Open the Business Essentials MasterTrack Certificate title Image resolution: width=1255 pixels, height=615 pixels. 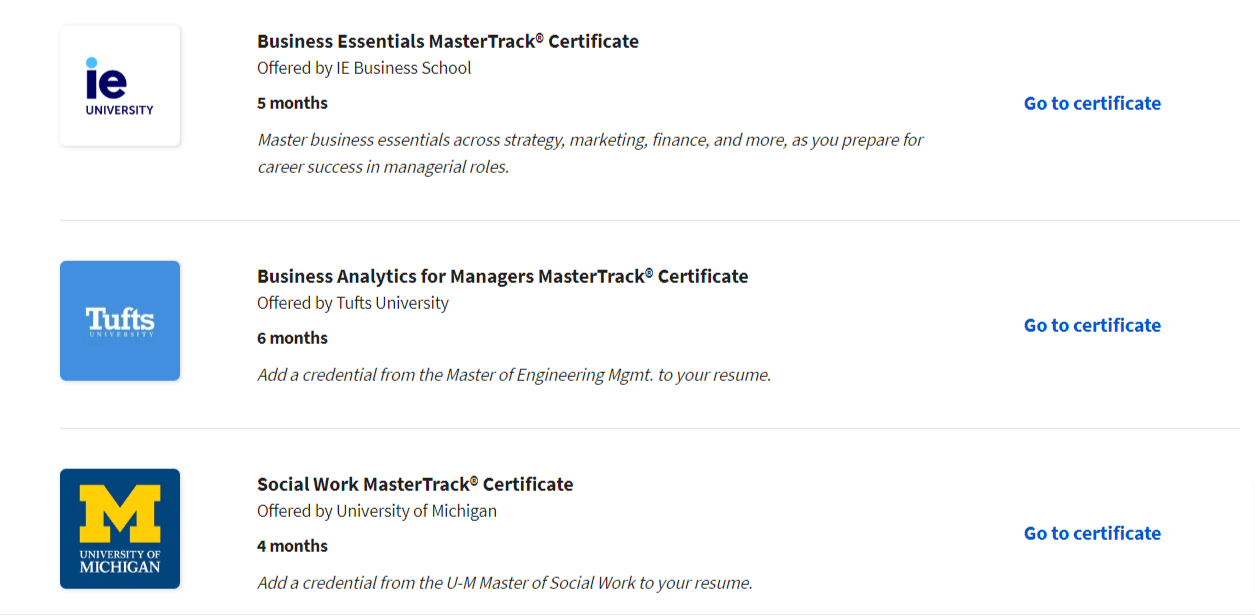click(x=447, y=41)
